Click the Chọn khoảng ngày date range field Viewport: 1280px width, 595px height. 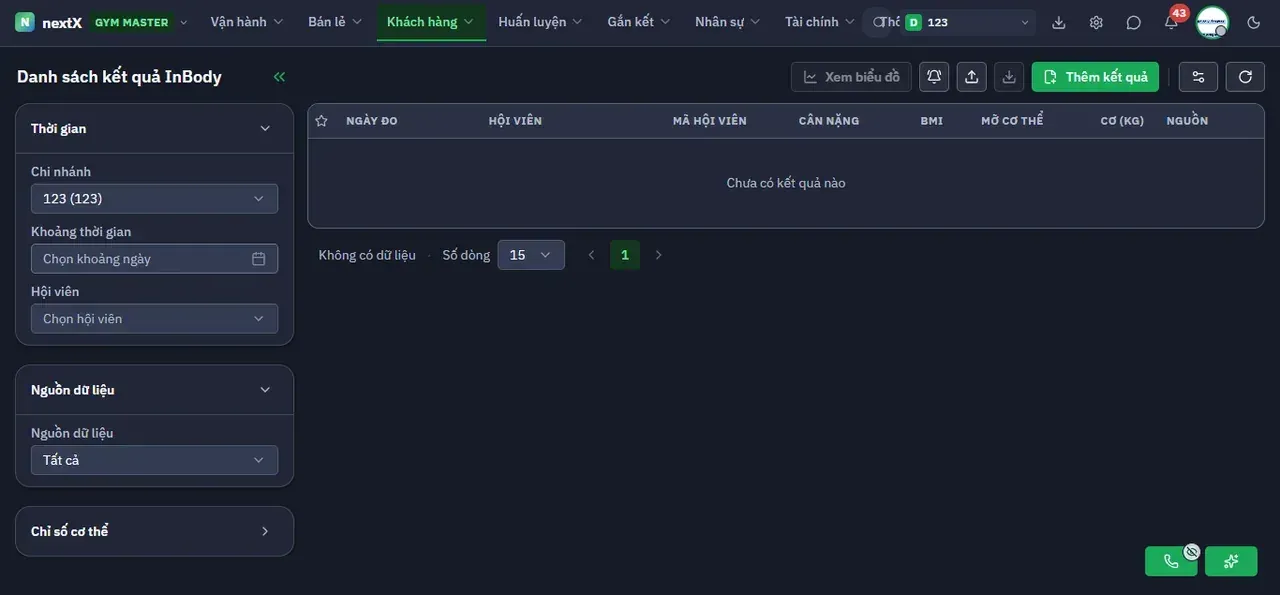[154, 259]
